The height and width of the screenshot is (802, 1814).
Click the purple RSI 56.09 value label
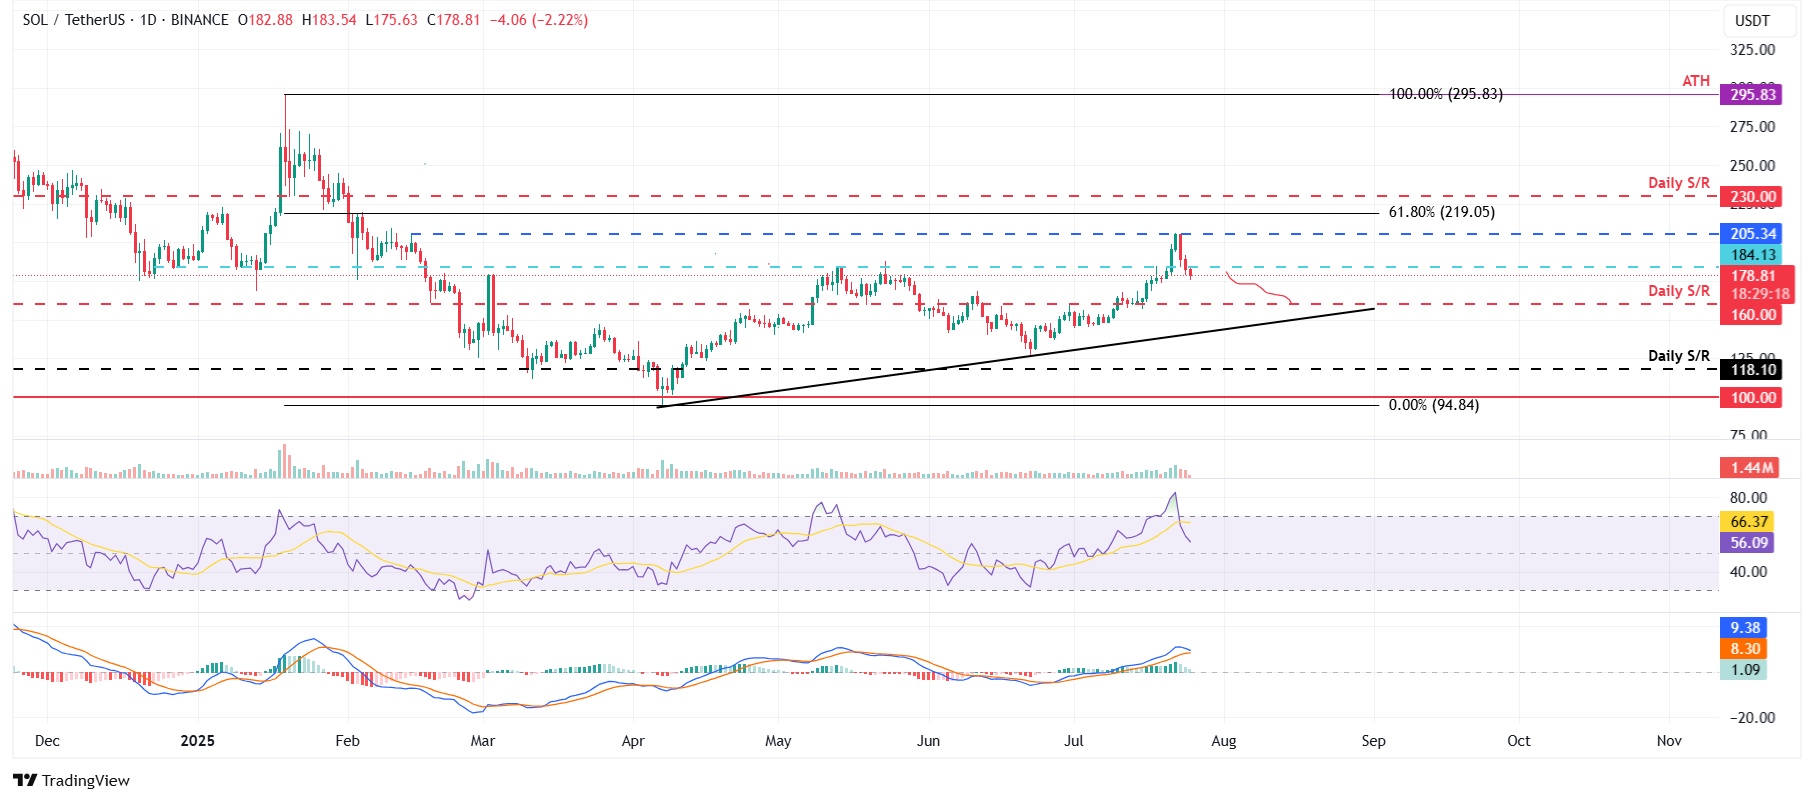pos(1748,543)
